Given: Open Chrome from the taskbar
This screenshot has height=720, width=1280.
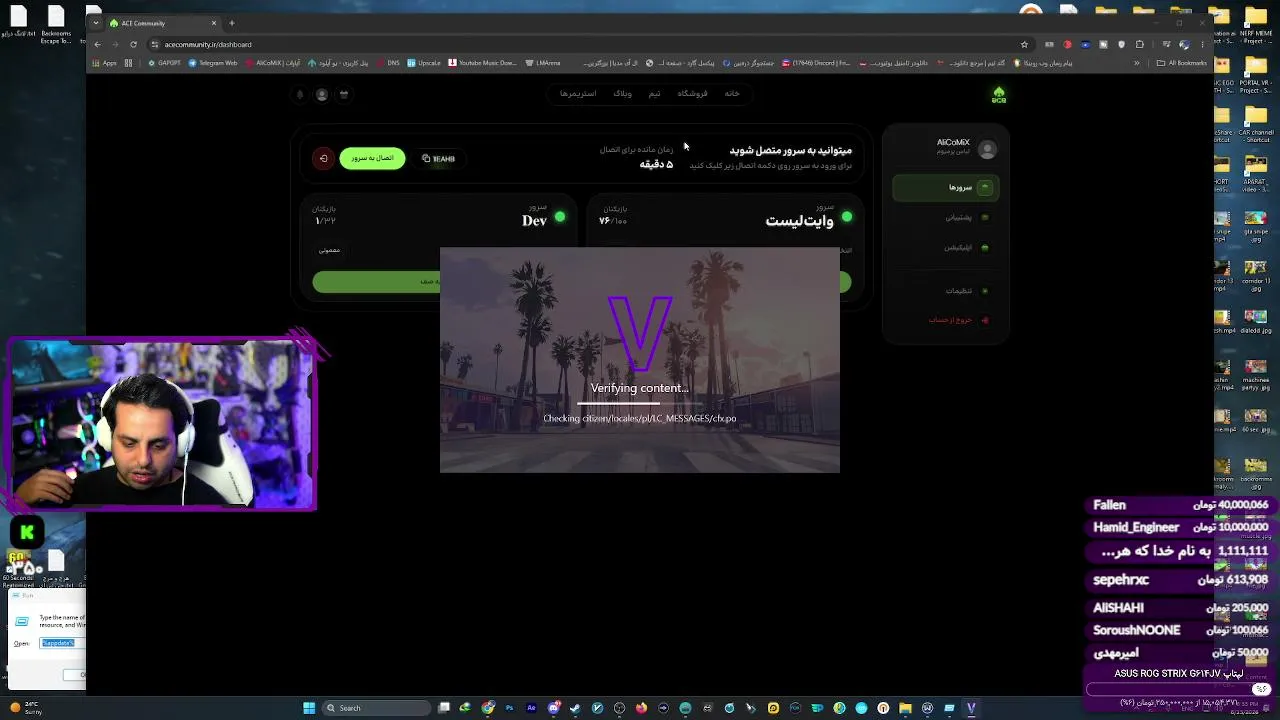Looking at the screenshot, I should (x=487, y=708).
